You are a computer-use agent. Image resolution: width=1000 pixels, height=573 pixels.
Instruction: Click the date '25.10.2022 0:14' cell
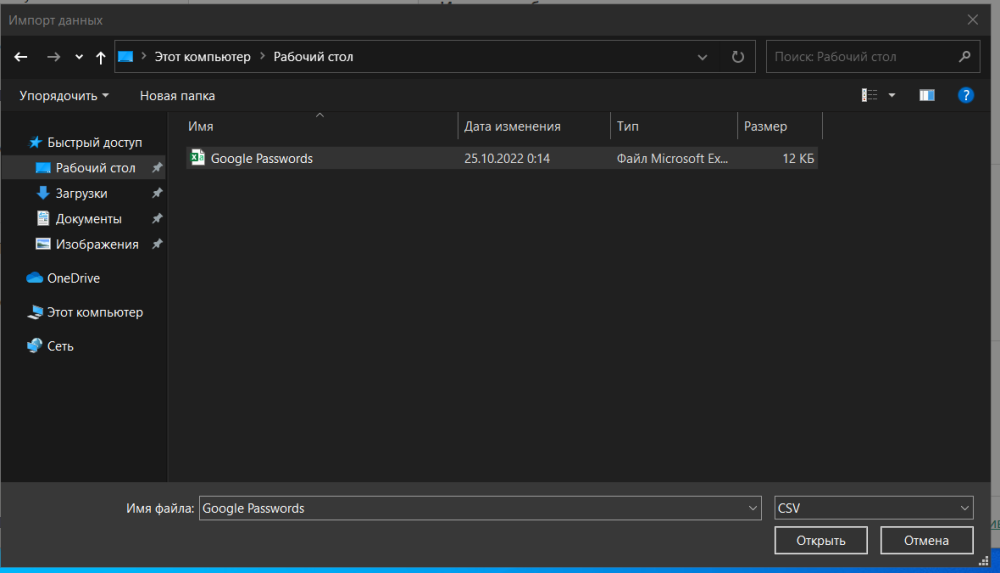coord(507,158)
